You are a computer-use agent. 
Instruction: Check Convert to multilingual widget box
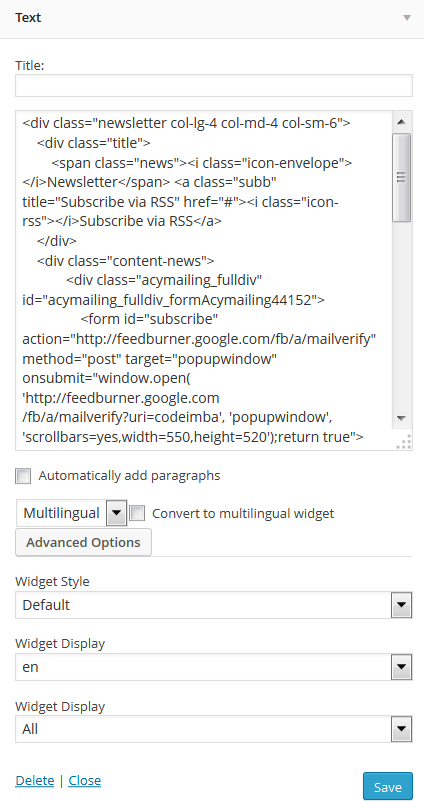(137, 513)
